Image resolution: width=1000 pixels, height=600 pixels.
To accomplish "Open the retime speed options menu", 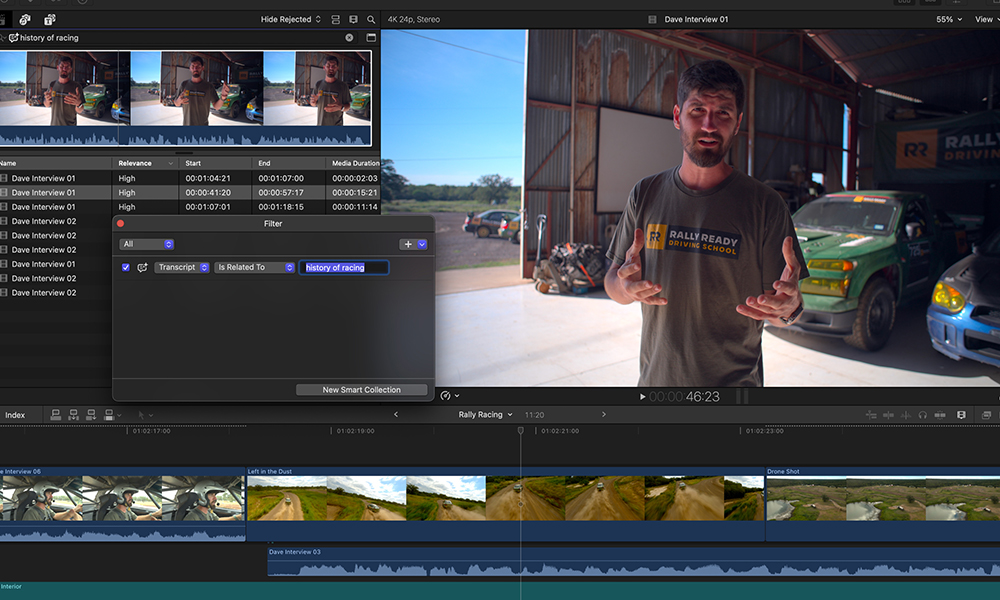I will 450,396.
